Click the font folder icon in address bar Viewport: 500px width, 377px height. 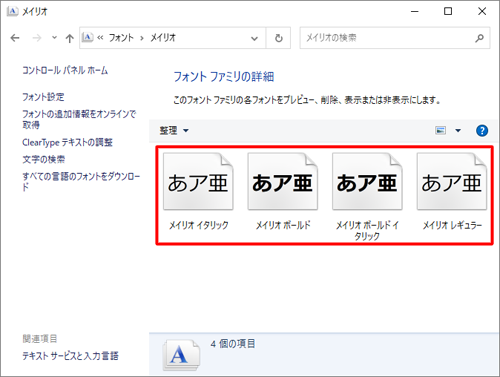click(87, 37)
